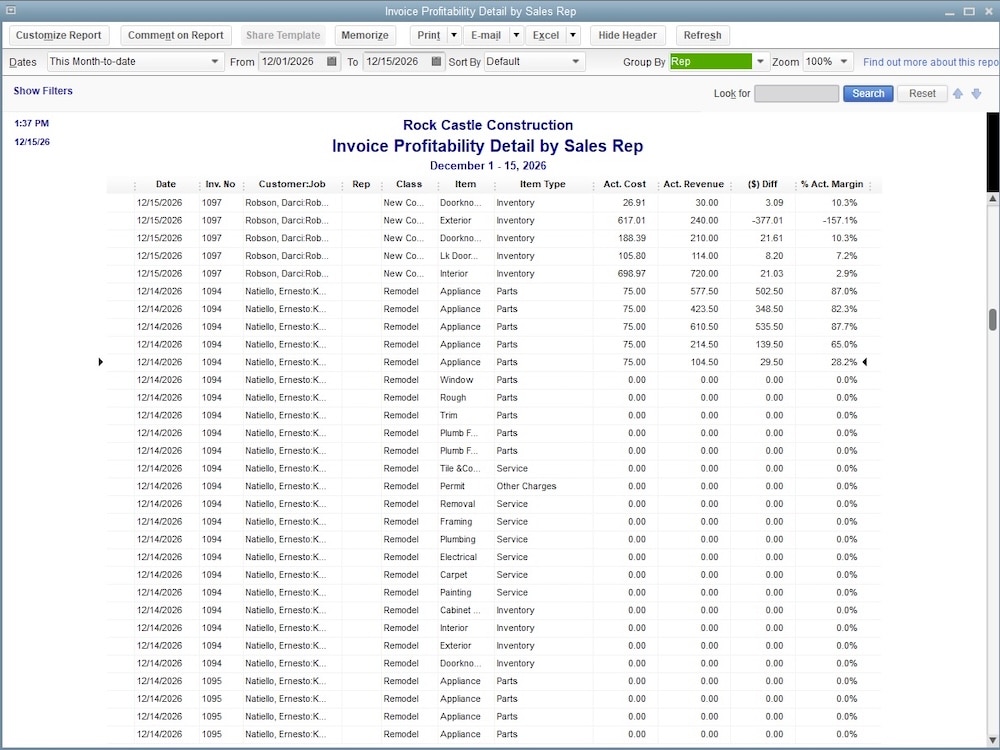Click the Show Filters link
The image size is (1000, 750).
[x=43, y=91]
